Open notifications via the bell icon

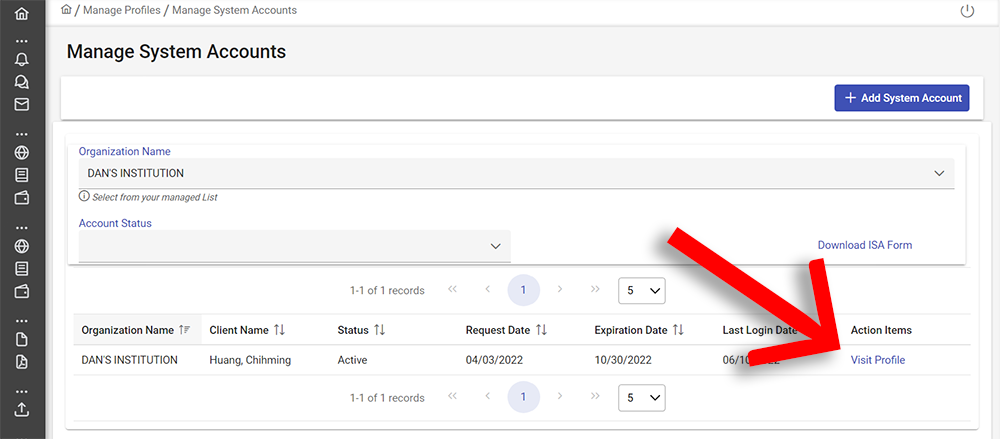coord(22,59)
